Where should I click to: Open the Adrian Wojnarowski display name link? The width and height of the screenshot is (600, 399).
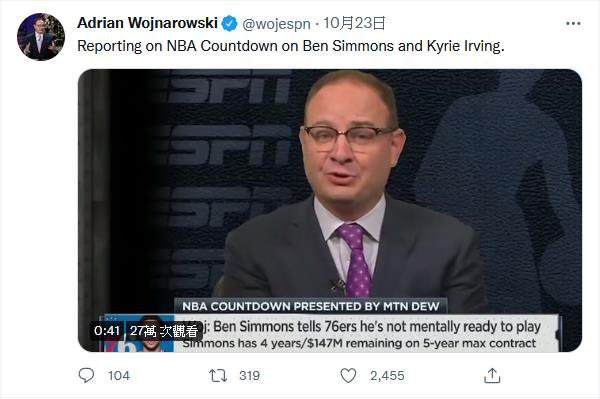(x=147, y=23)
